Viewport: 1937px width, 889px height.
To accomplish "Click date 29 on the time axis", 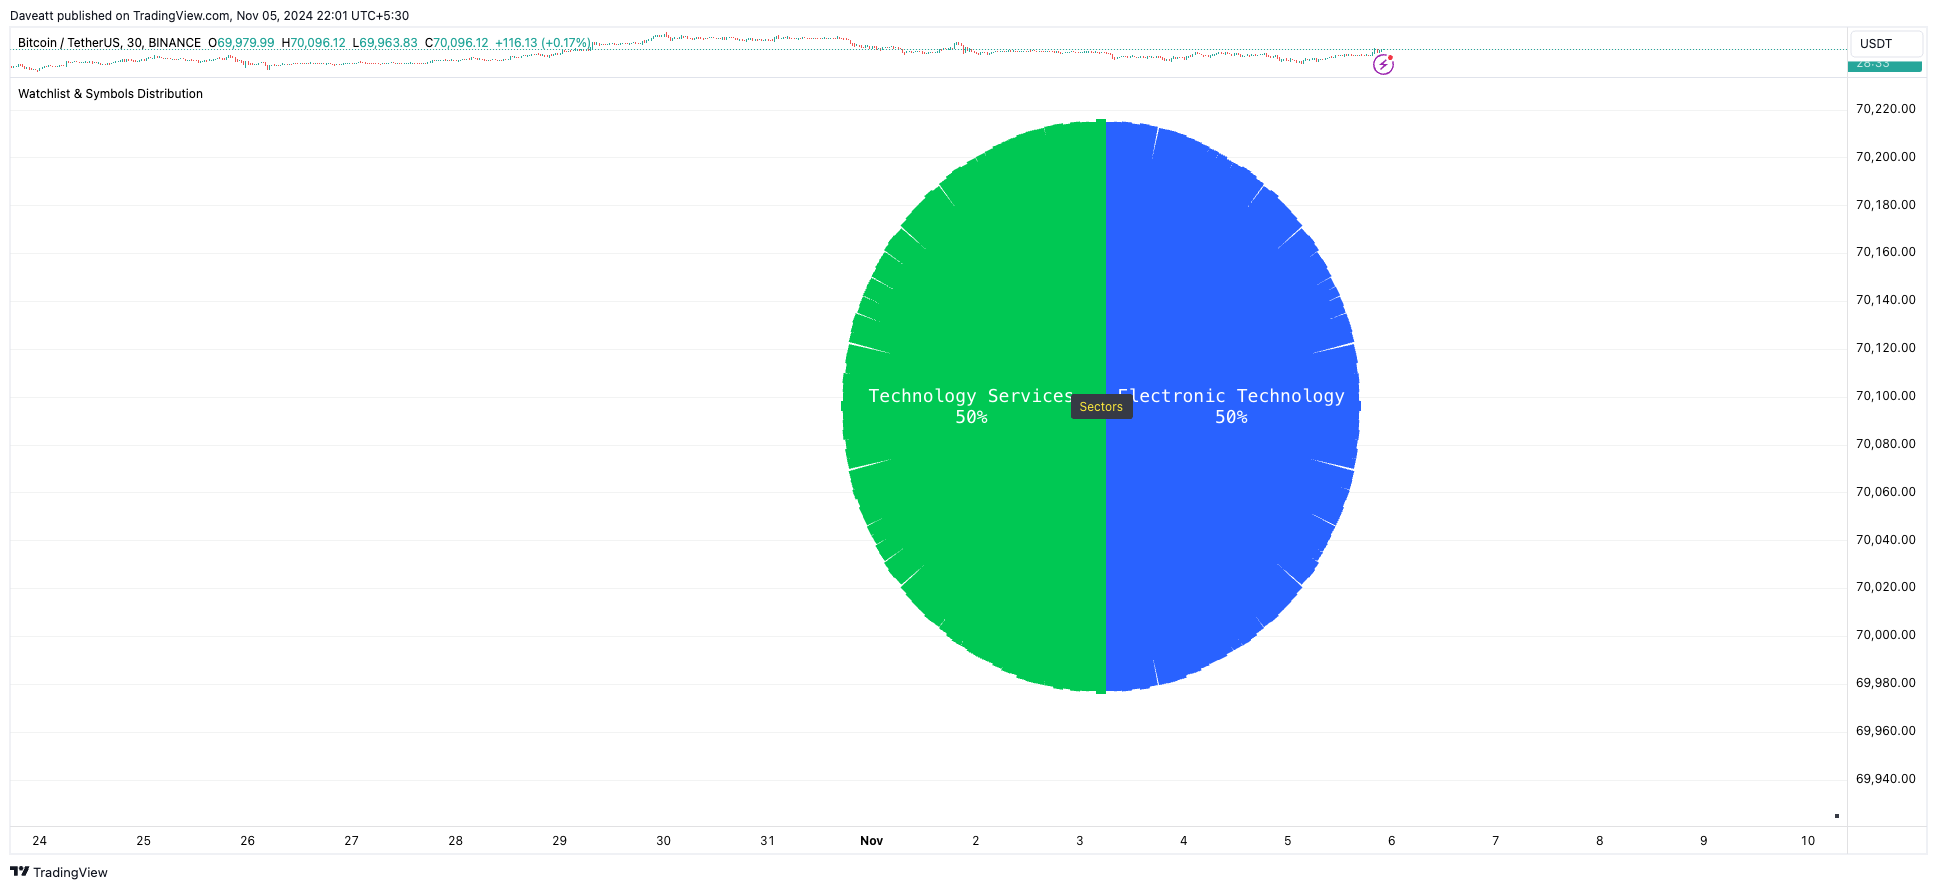I will coord(560,841).
